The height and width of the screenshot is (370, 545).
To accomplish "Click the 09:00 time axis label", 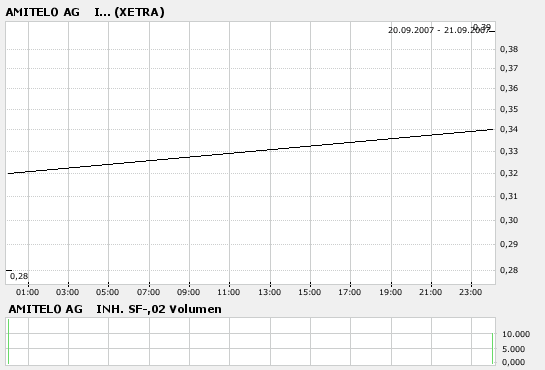I will 188,292.
